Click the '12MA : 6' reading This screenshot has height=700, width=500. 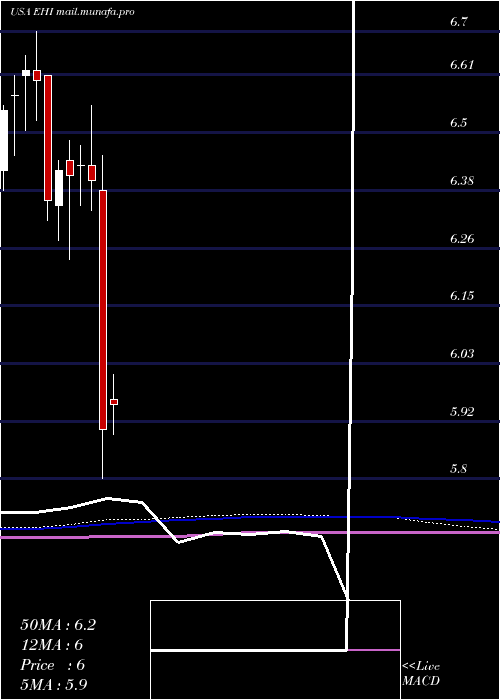pyautogui.click(x=52, y=645)
